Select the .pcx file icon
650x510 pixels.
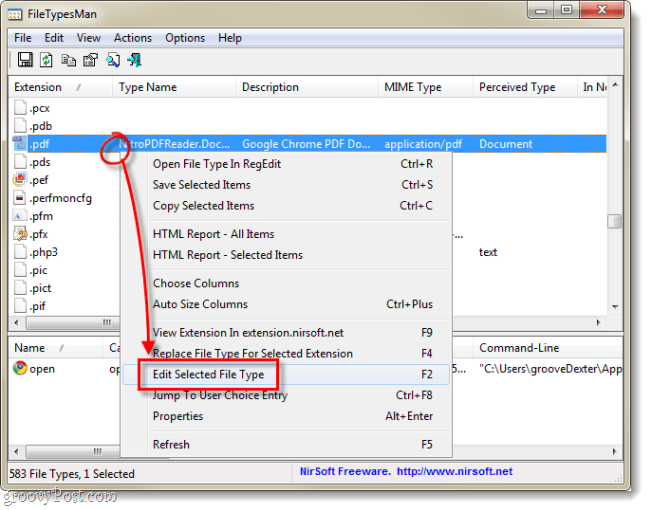pos(20,107)
